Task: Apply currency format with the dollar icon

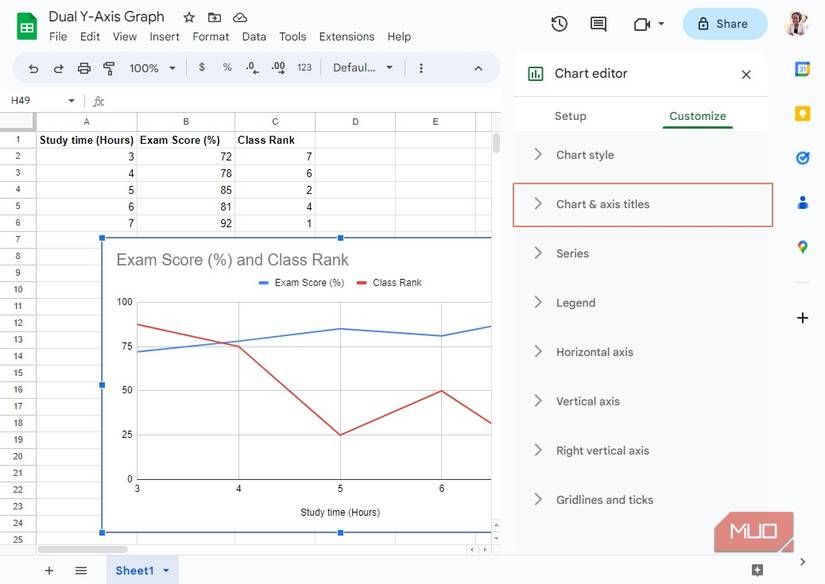Action: click(200, 67)
